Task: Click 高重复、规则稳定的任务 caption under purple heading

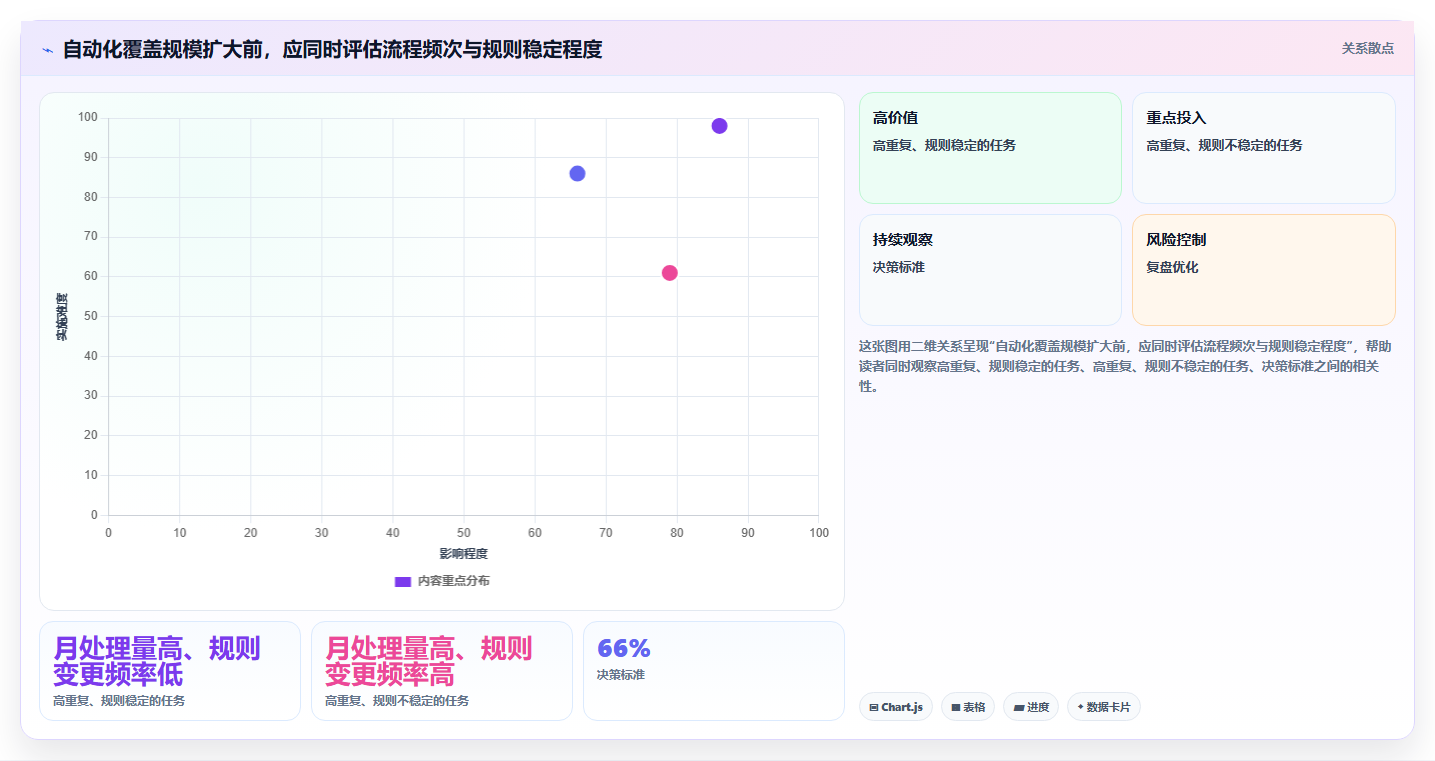Action: (119, 701)
